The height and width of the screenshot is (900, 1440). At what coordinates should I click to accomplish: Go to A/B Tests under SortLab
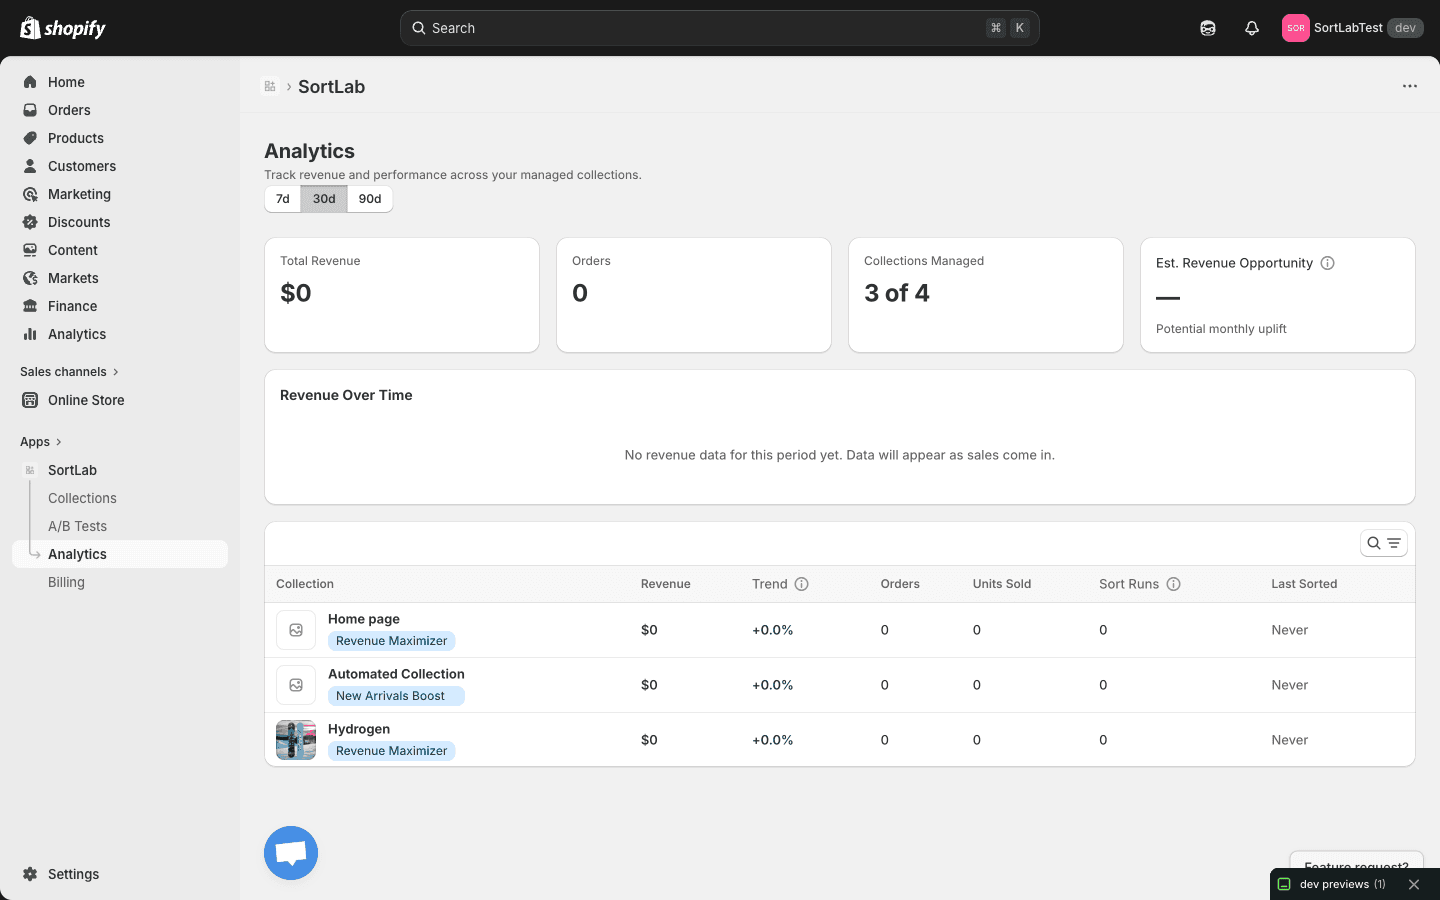77,526
